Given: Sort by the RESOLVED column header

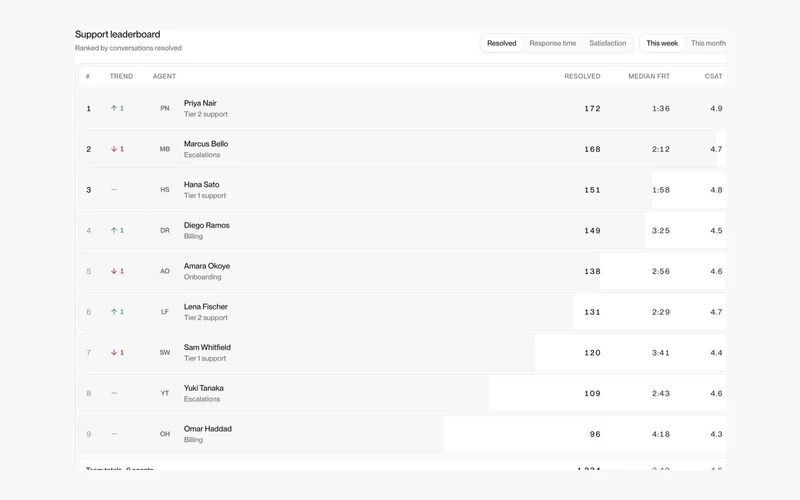Looking at the screenshot, I should click(x=582, y=76).
